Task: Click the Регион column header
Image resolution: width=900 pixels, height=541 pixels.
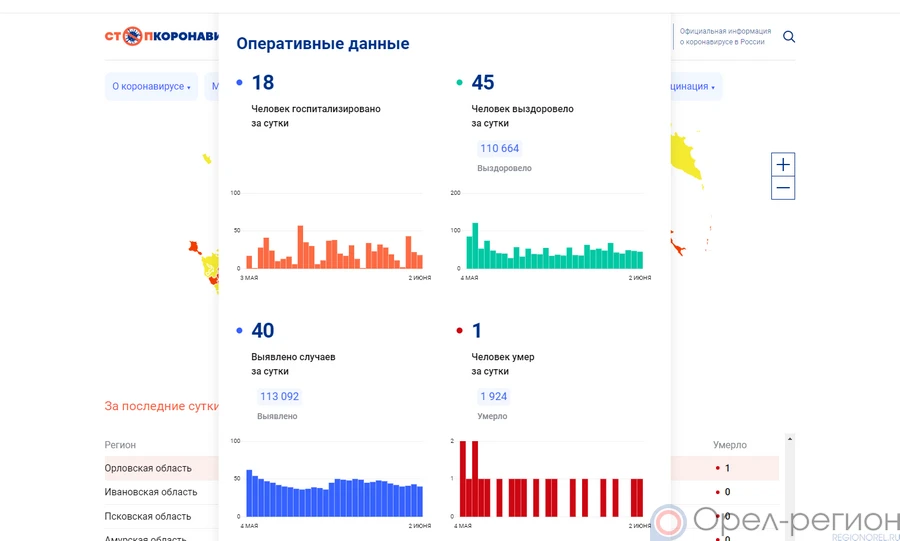Action: point(120,445)
